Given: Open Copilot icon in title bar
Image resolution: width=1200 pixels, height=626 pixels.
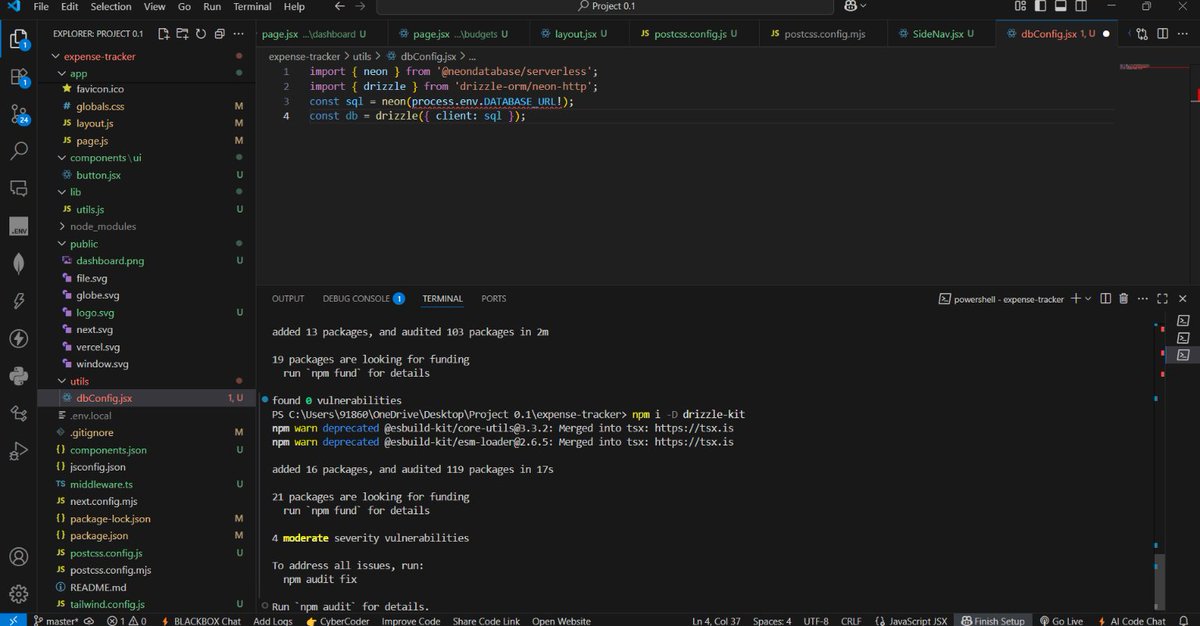Looking at the screenshot, I should (851, 7).
